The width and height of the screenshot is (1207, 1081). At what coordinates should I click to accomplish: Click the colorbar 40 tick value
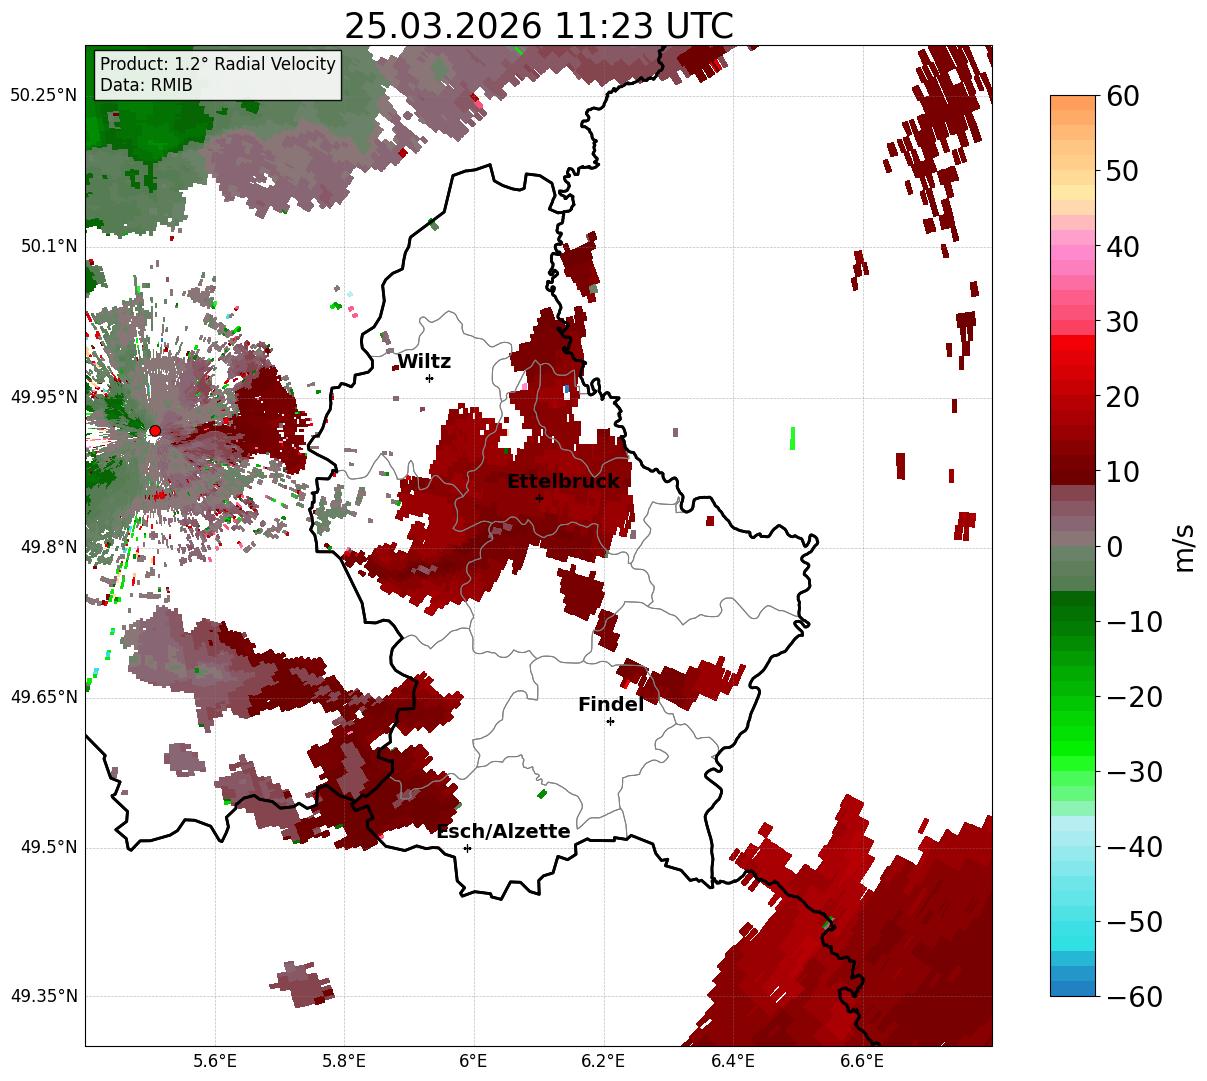click(1121, 246)
